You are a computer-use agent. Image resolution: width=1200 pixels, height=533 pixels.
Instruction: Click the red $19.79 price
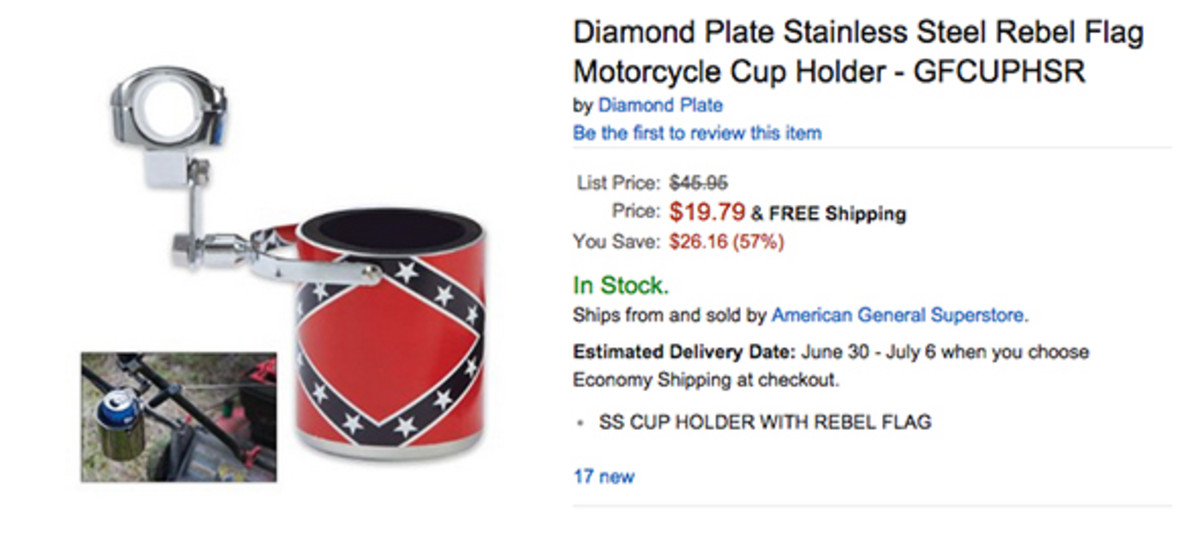click(707, 212)
